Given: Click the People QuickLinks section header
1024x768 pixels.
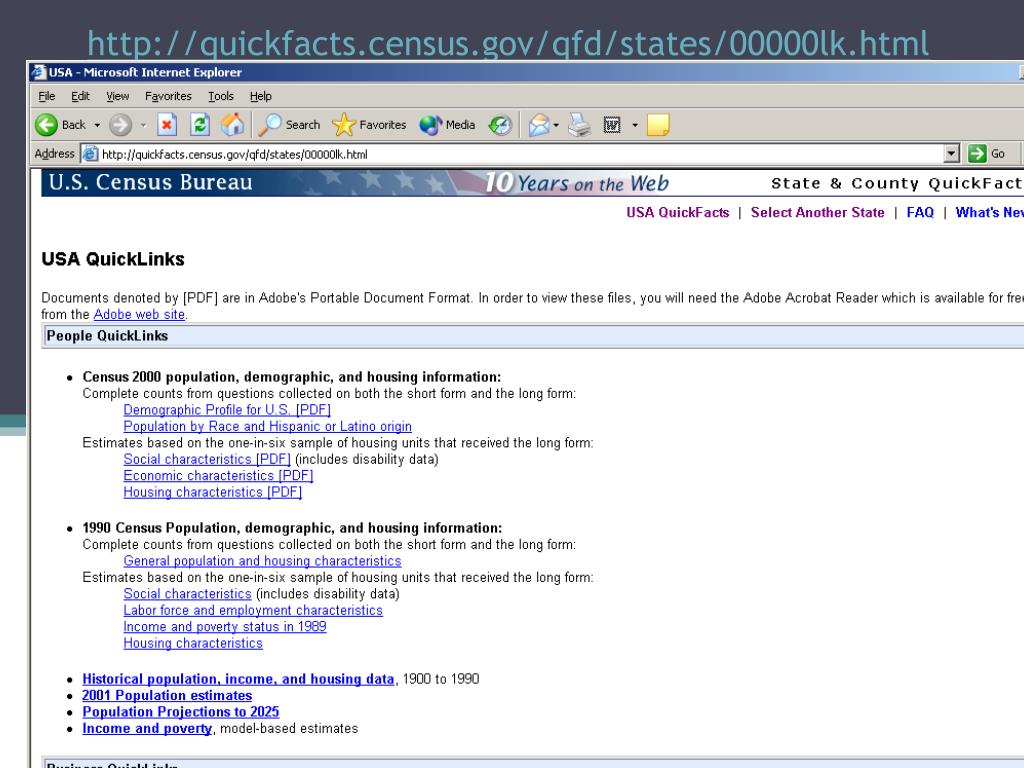Looking at the screenshot, I should (532, 336).
